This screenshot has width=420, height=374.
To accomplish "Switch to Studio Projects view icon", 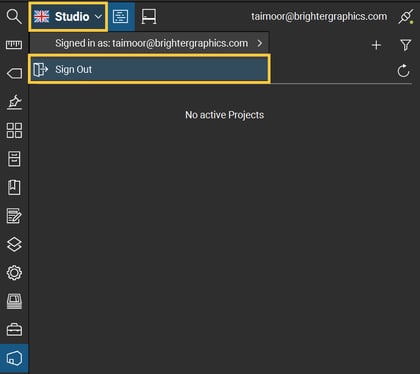I will tap(121, 16).
